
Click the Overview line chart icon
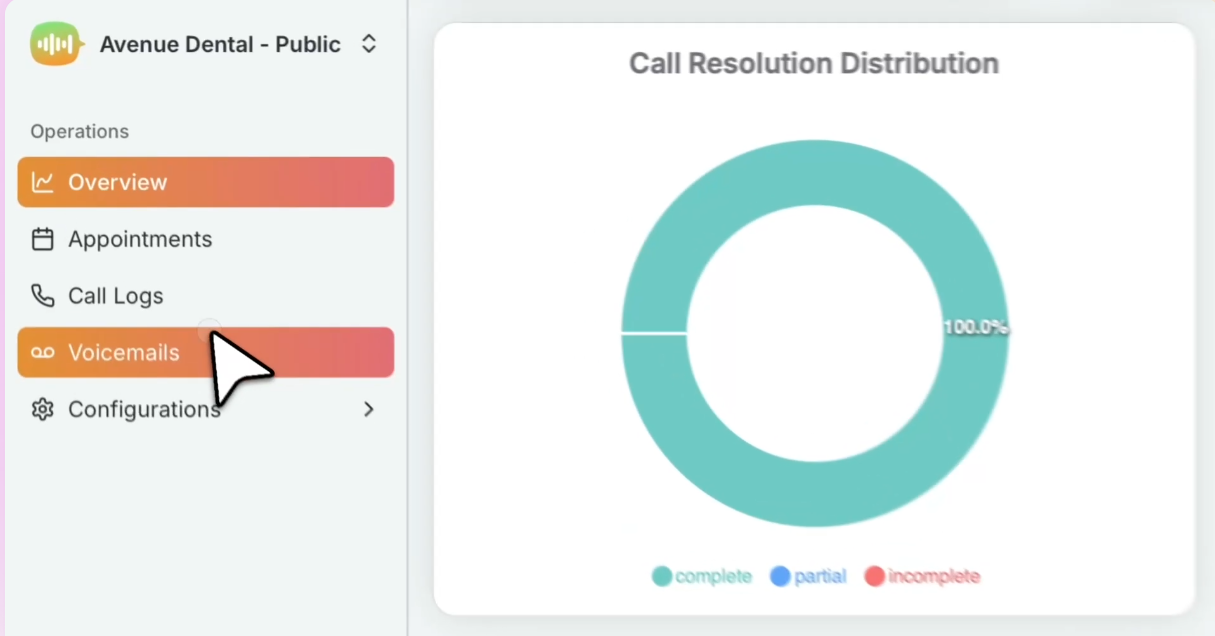42,182
